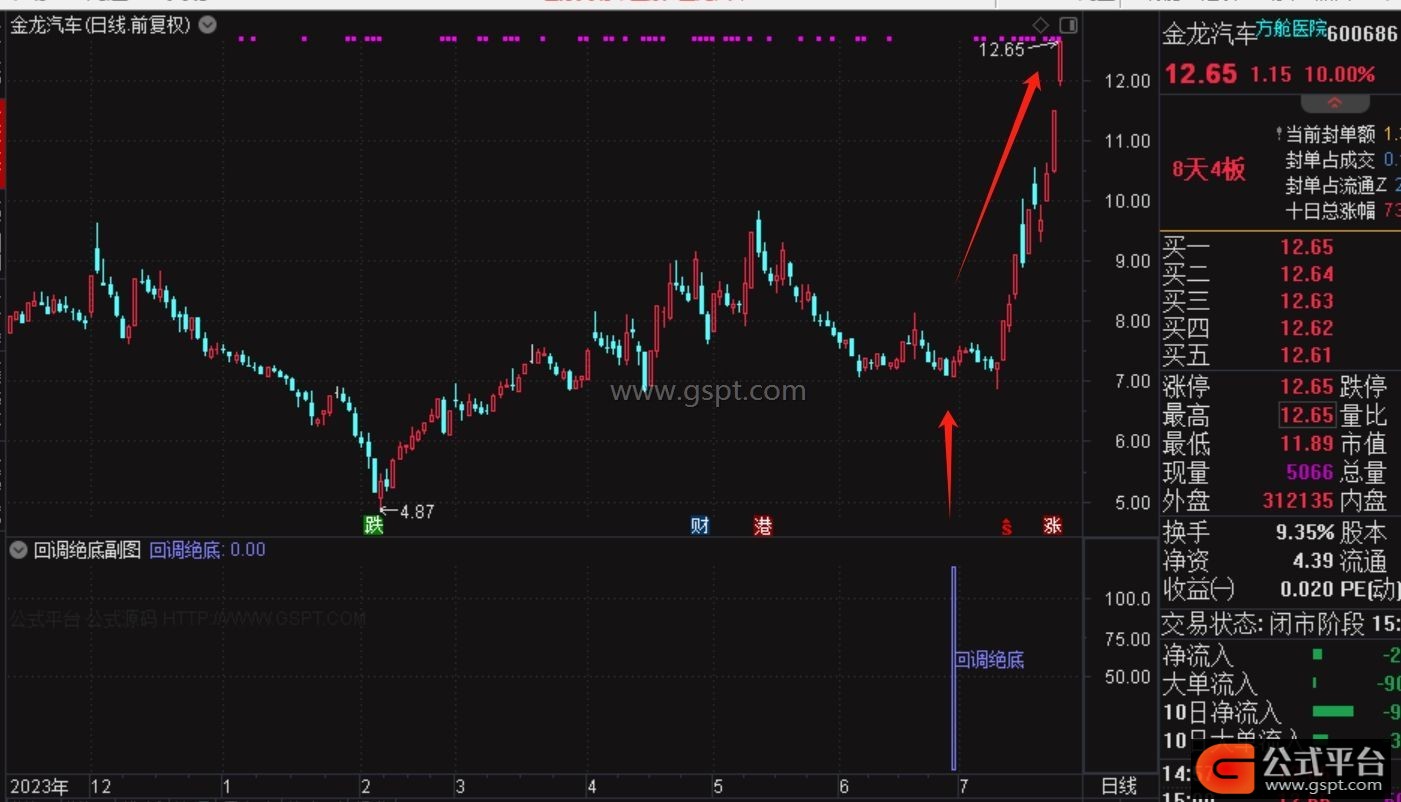Toggle the side panel layout icon
The width and height of the screenshot is (1401, 802).
(1068, 25)
